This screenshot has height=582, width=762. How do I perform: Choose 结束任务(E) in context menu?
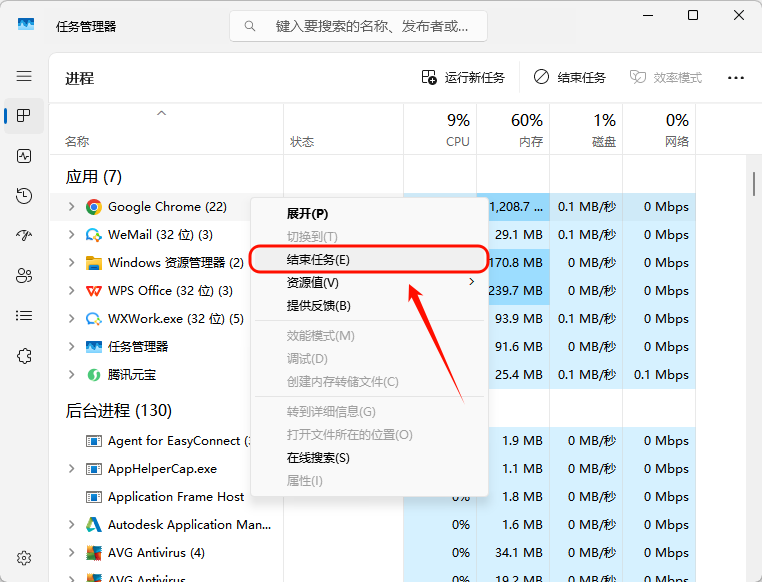click(369, 259)
